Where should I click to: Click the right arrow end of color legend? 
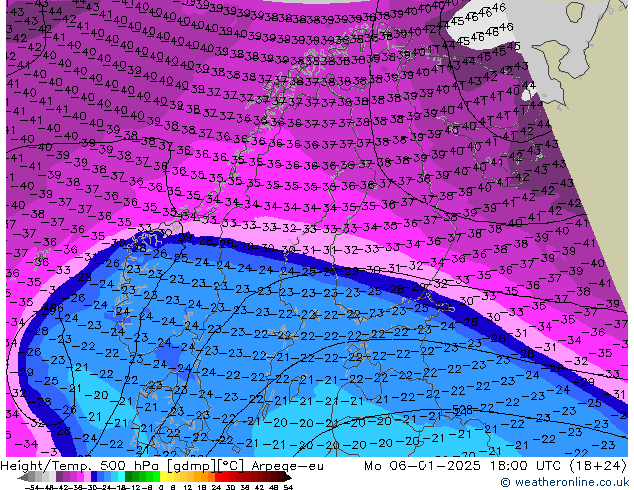pyautogui.click(x=287, y=477)
